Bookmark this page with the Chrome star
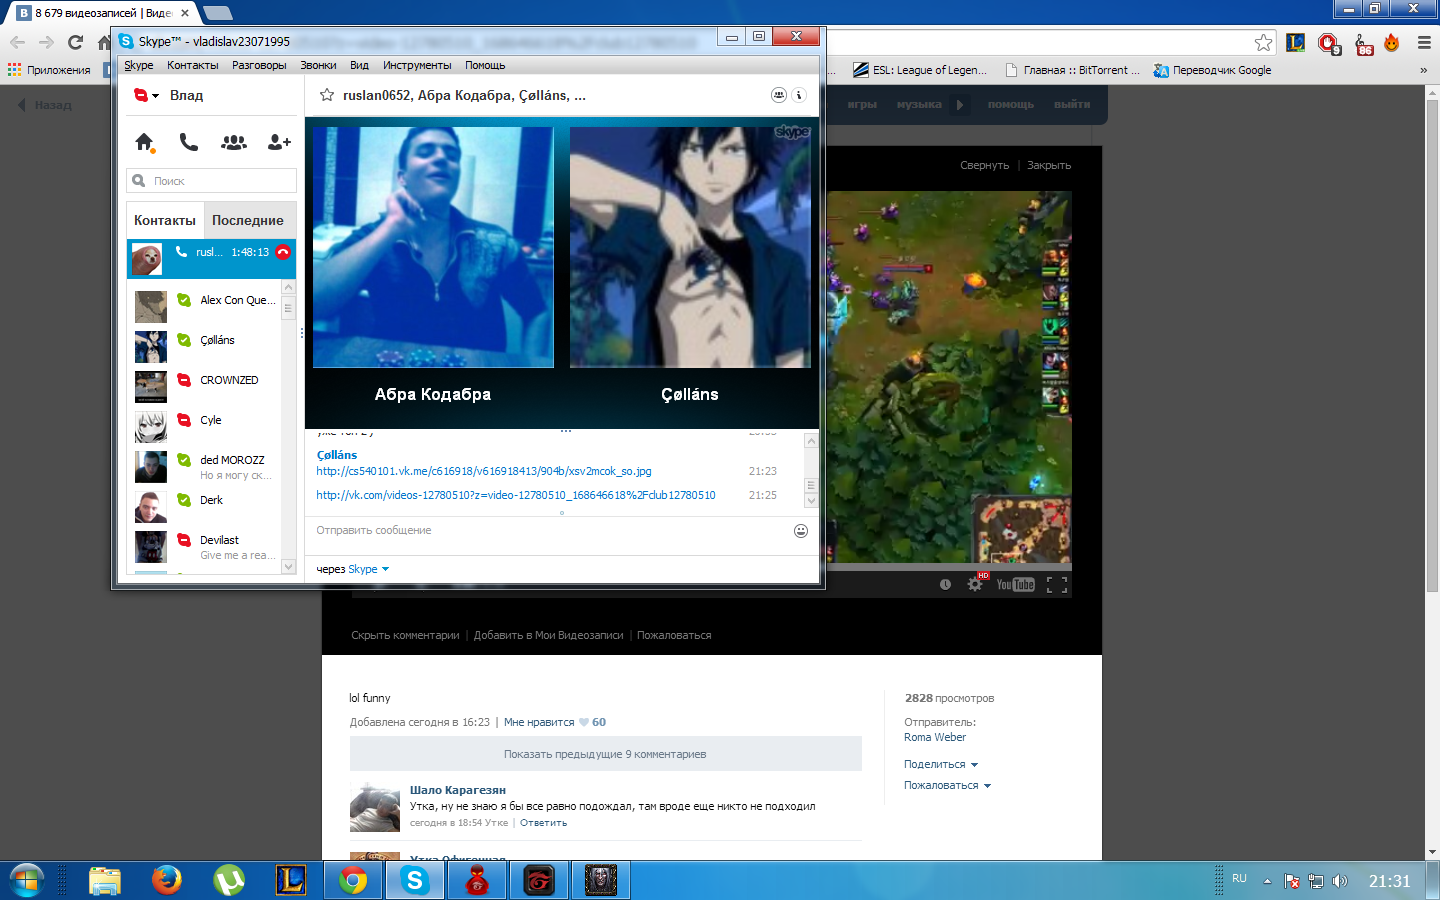Screen dimensions: 1440x900 [x=1264, y=42]
